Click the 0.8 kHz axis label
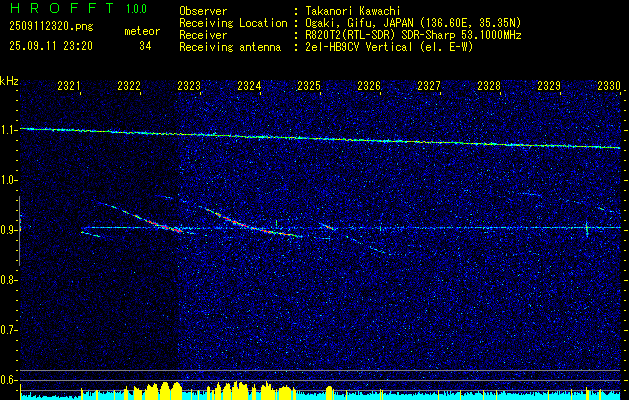 [x=8, y=280]
